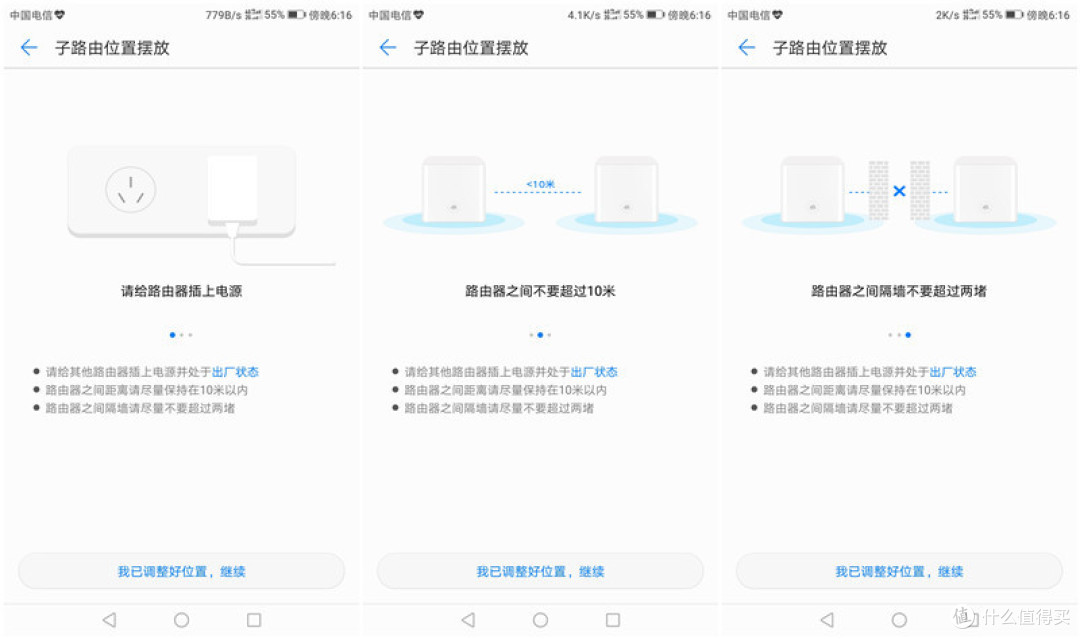Click the heart icon beside 中国电信 on right screen
The width and height of the screenshot is (1080, 639).
click(777, 14)
